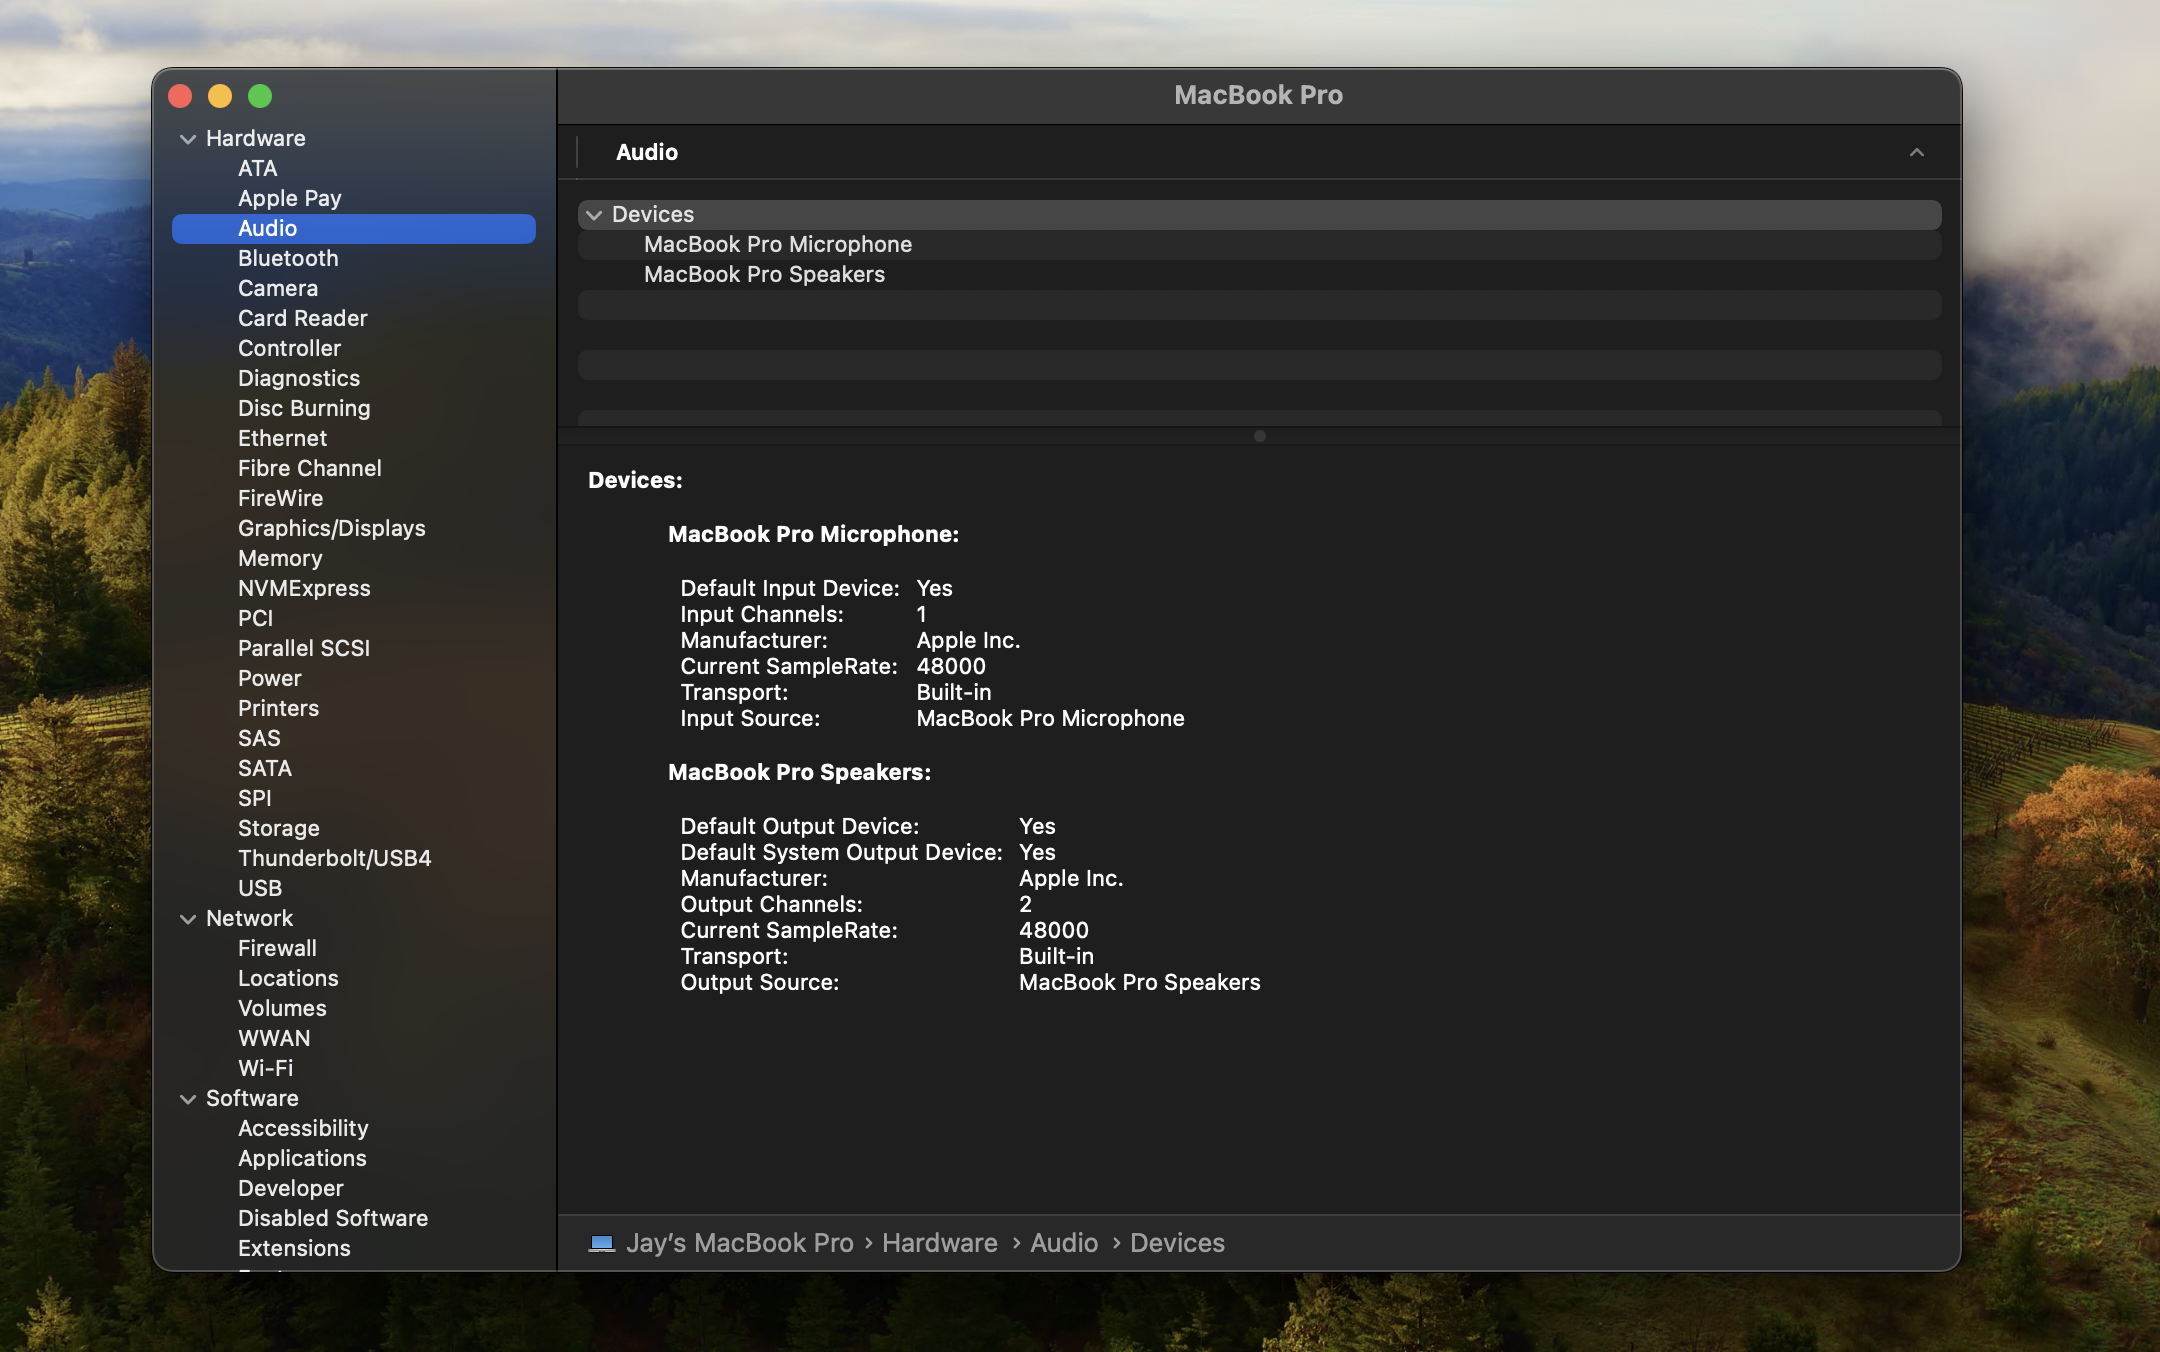Collapse the Hardware category in sidebar
2160x1352 pixels.
point(187,139)
